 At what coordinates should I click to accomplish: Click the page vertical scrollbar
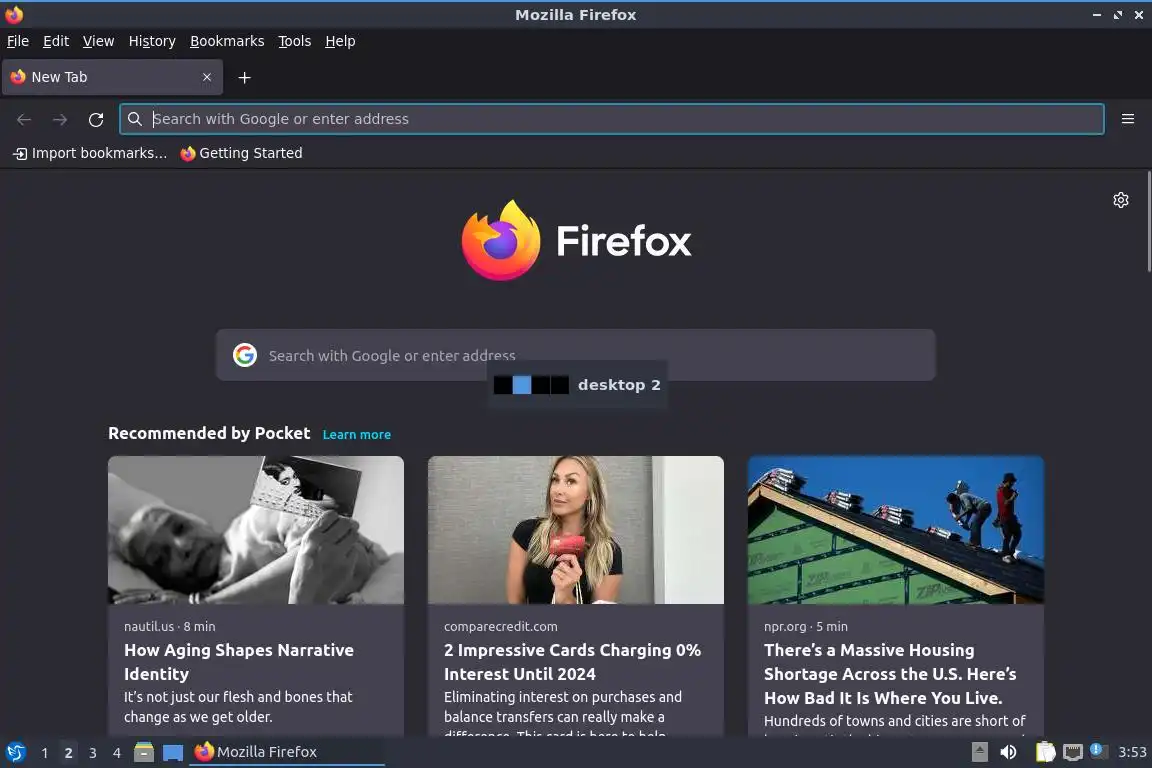(1148, 220)
